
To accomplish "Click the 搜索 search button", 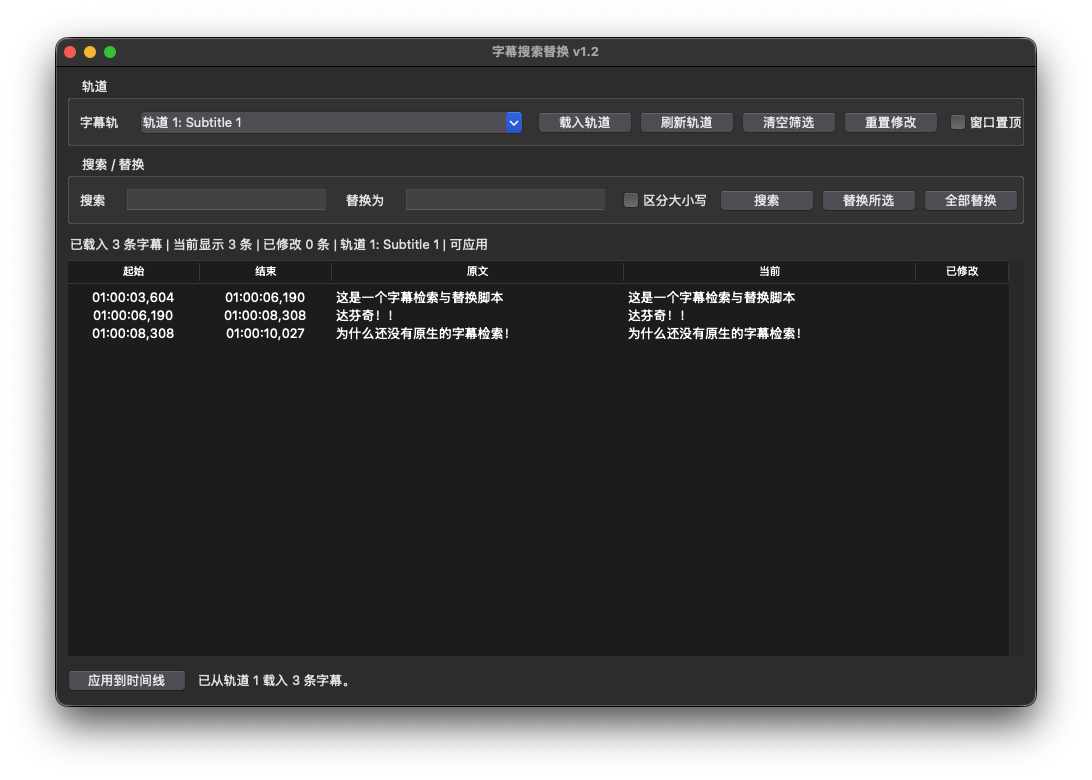I will tap(766, 200).
